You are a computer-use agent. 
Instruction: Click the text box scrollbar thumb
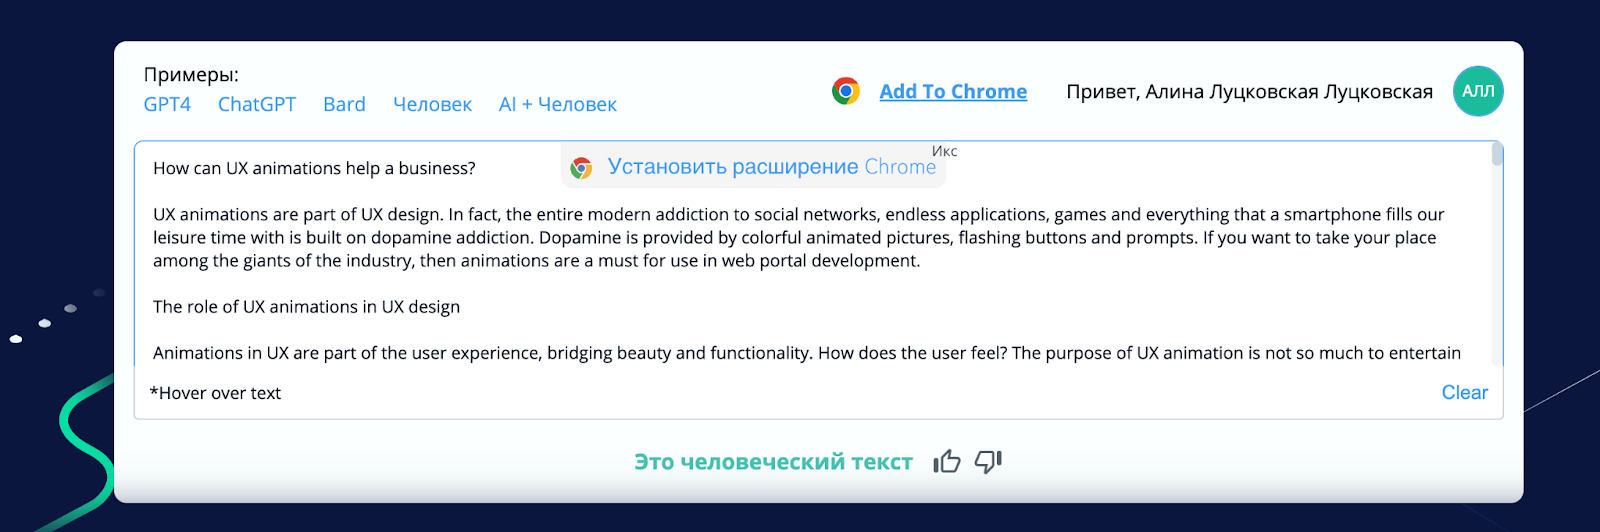point(1497,154)
